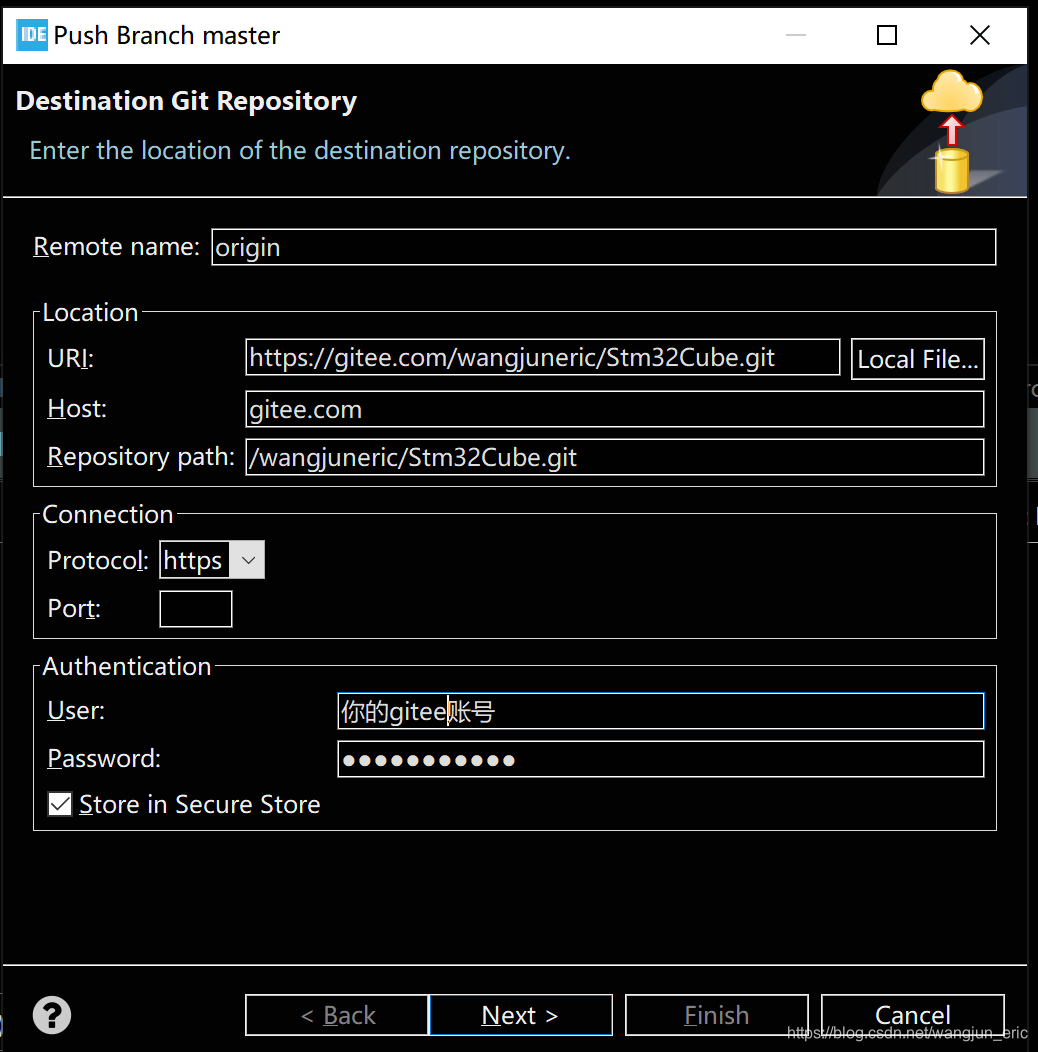1038x1052 pixels.
Task: Cancel the Push Branch dialog
Action: pos(913,1015)
